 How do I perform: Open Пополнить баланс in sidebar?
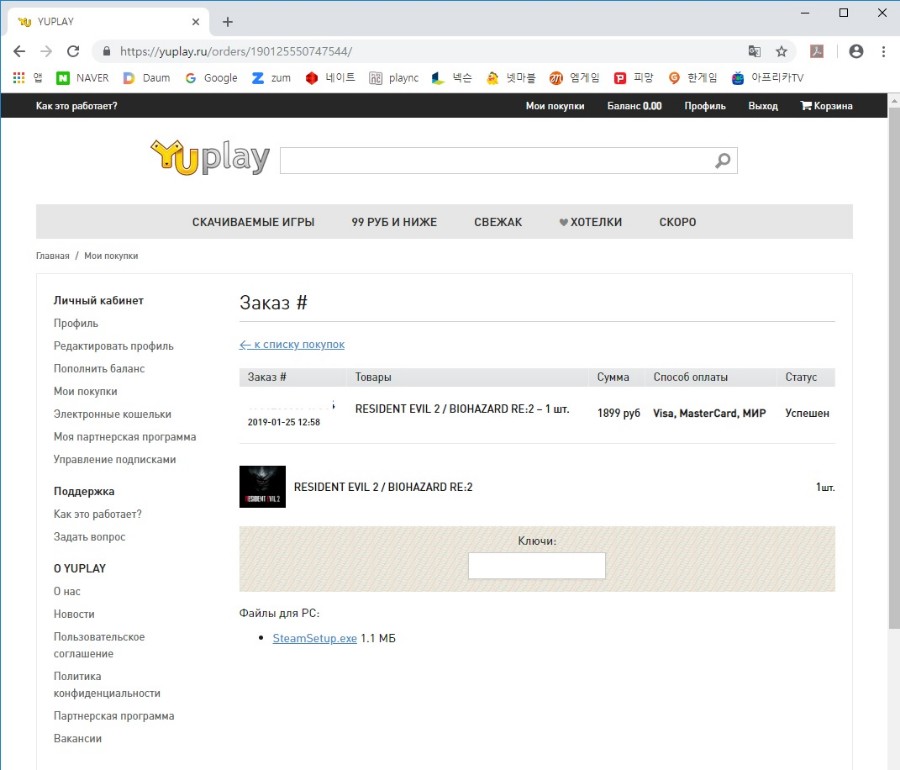[x=99, y=368]
